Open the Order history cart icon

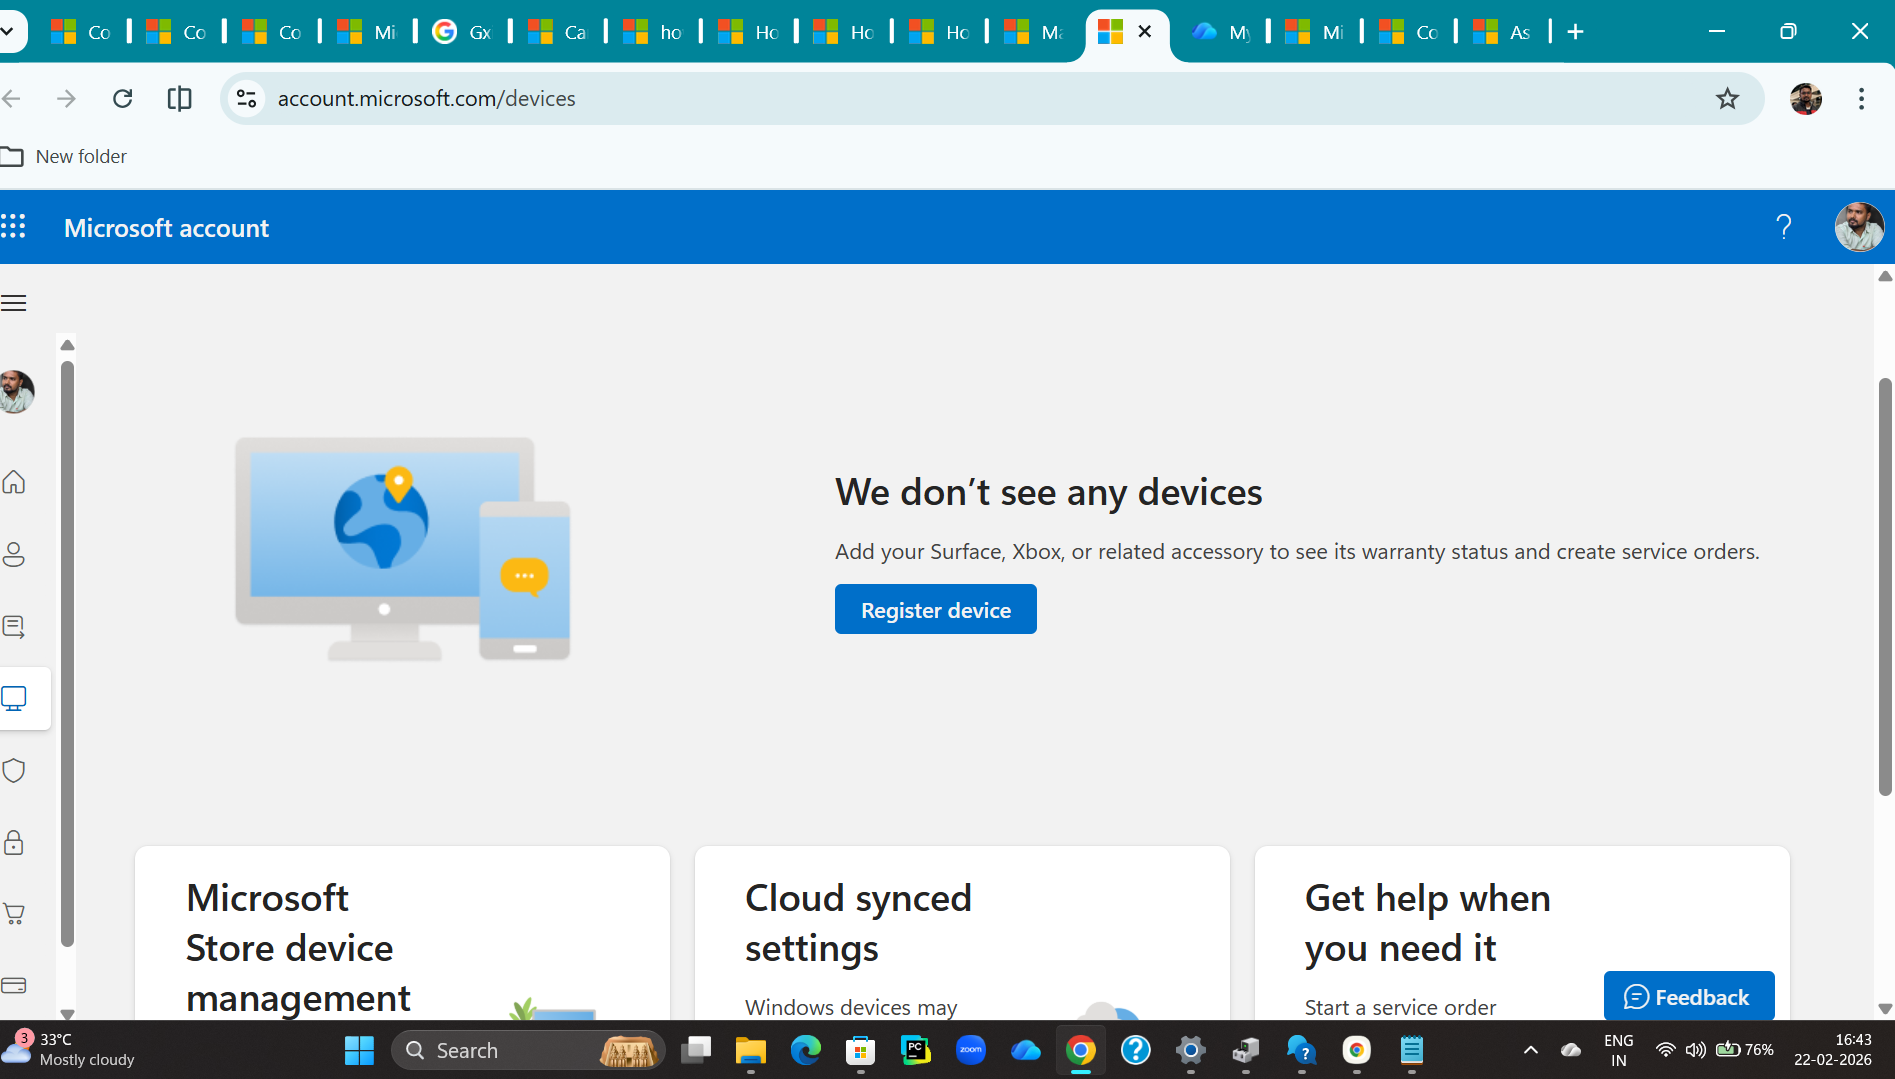pos(14,913)
